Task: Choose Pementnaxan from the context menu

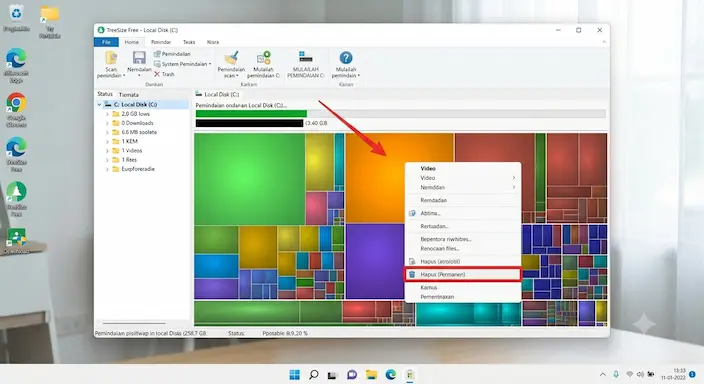Action: [462, 297]
